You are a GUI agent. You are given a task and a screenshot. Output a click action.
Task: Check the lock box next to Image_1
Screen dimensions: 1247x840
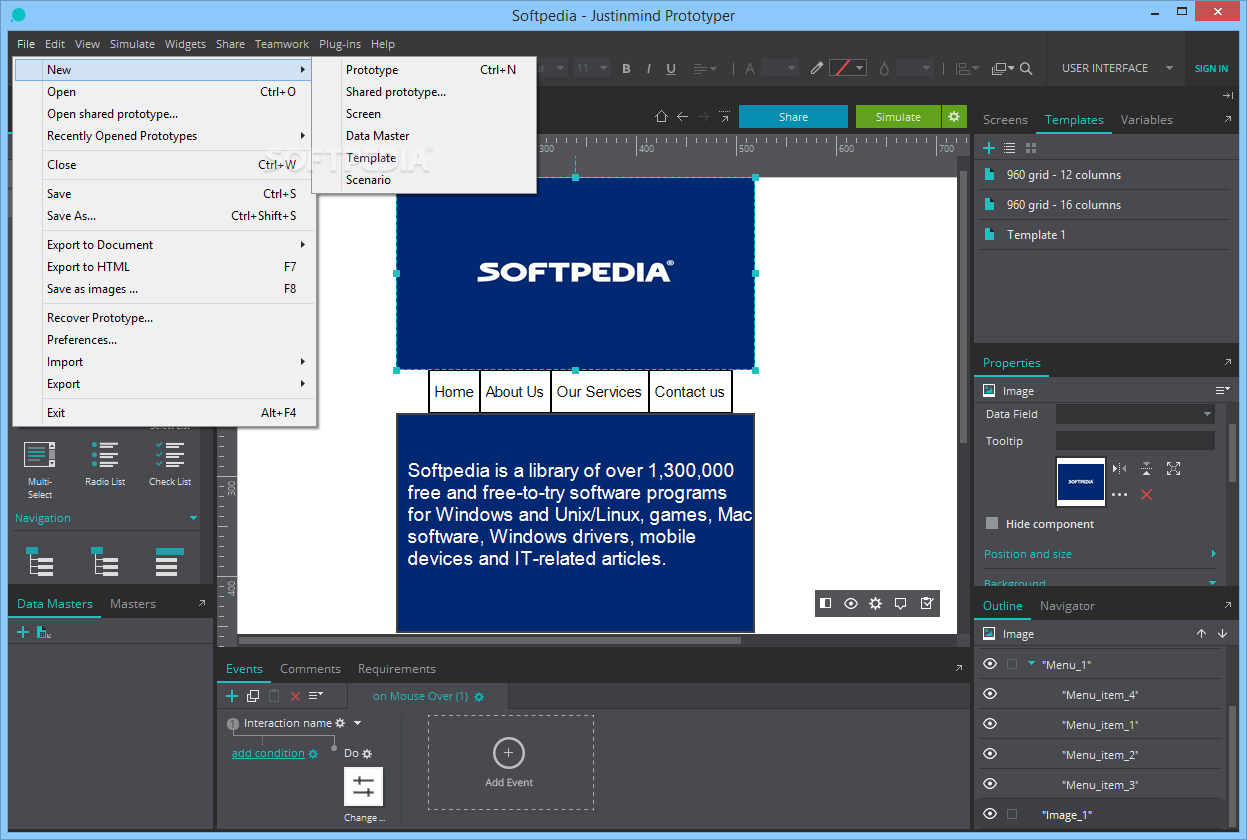click(x=1012, y=814)
